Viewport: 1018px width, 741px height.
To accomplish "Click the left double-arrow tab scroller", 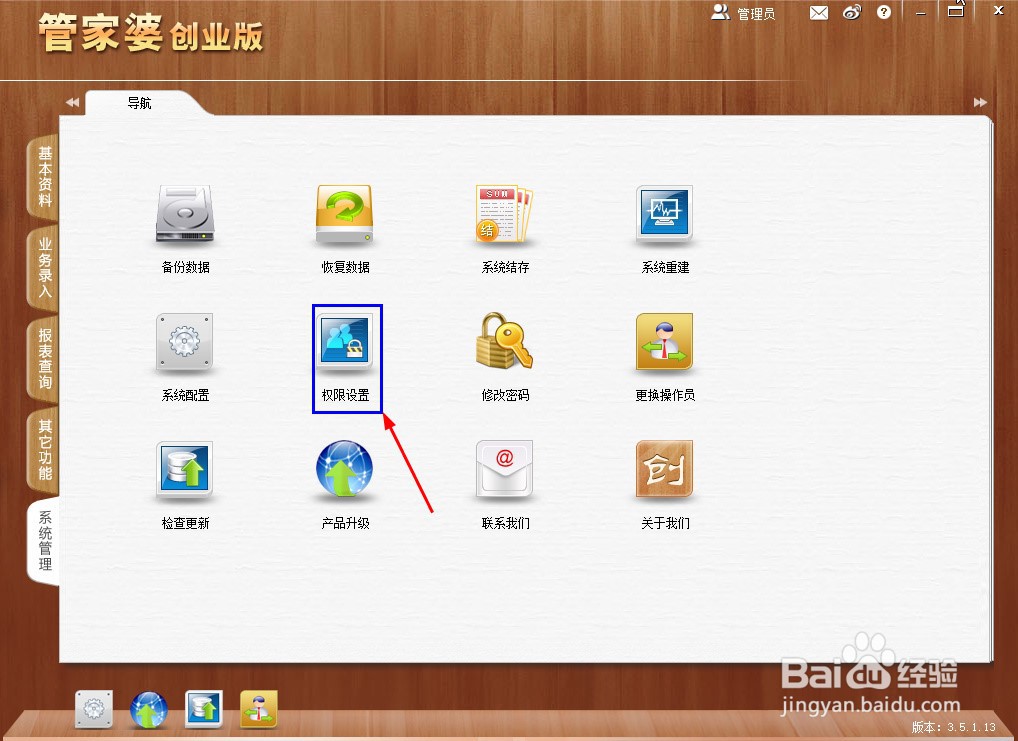I will (72, 102).
